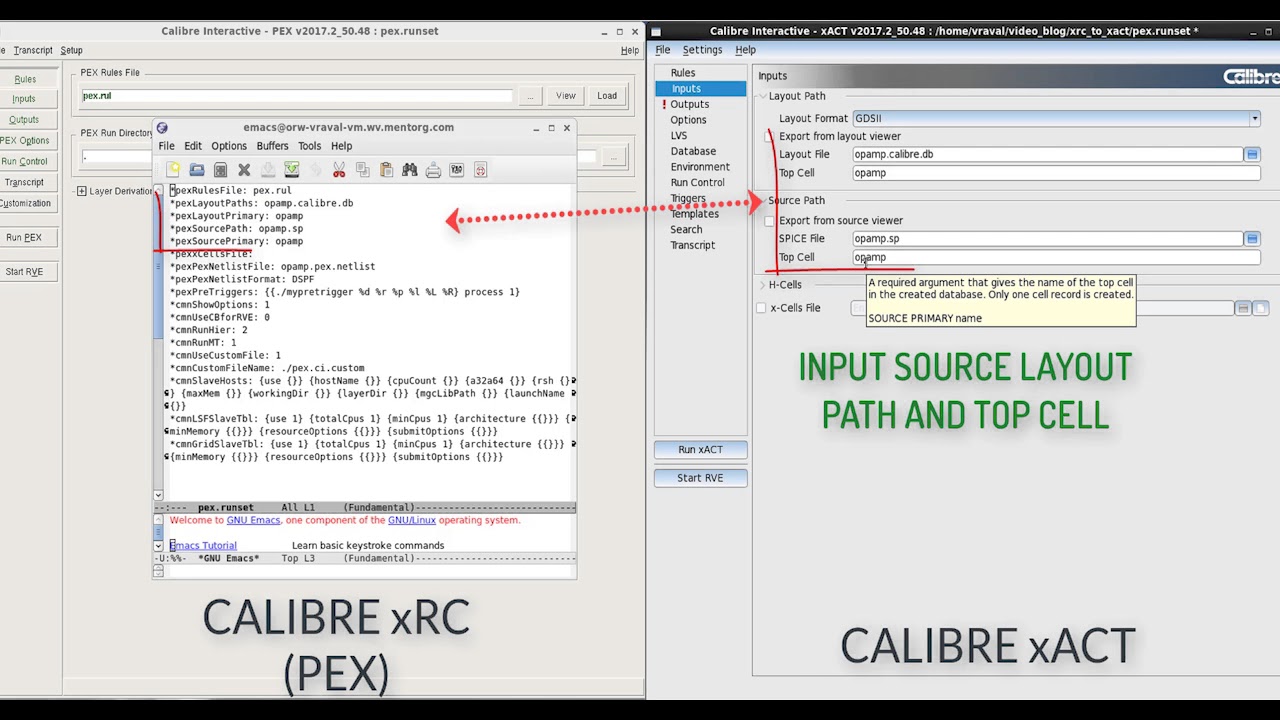Click the Preferences icon in emacs toolbar

tap(456, 170)
